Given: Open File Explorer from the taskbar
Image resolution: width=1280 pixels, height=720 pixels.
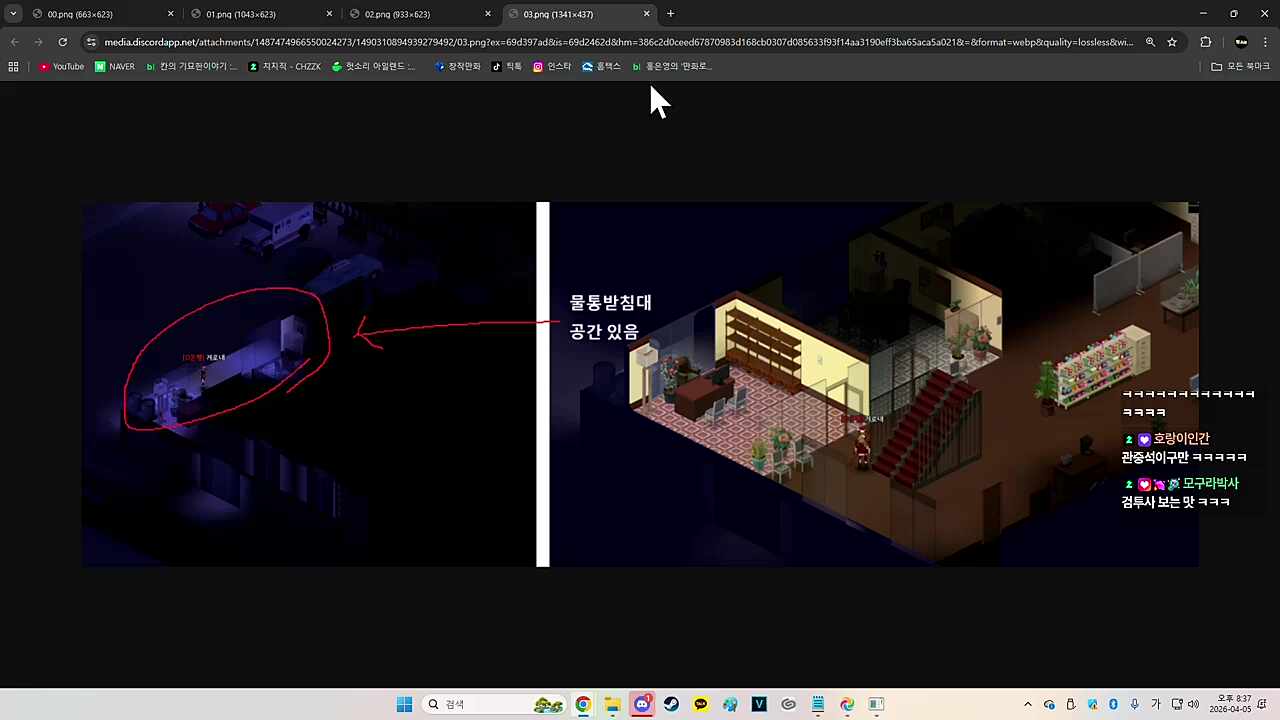Looking at the screenshot, I should click(x=612, y=704).
